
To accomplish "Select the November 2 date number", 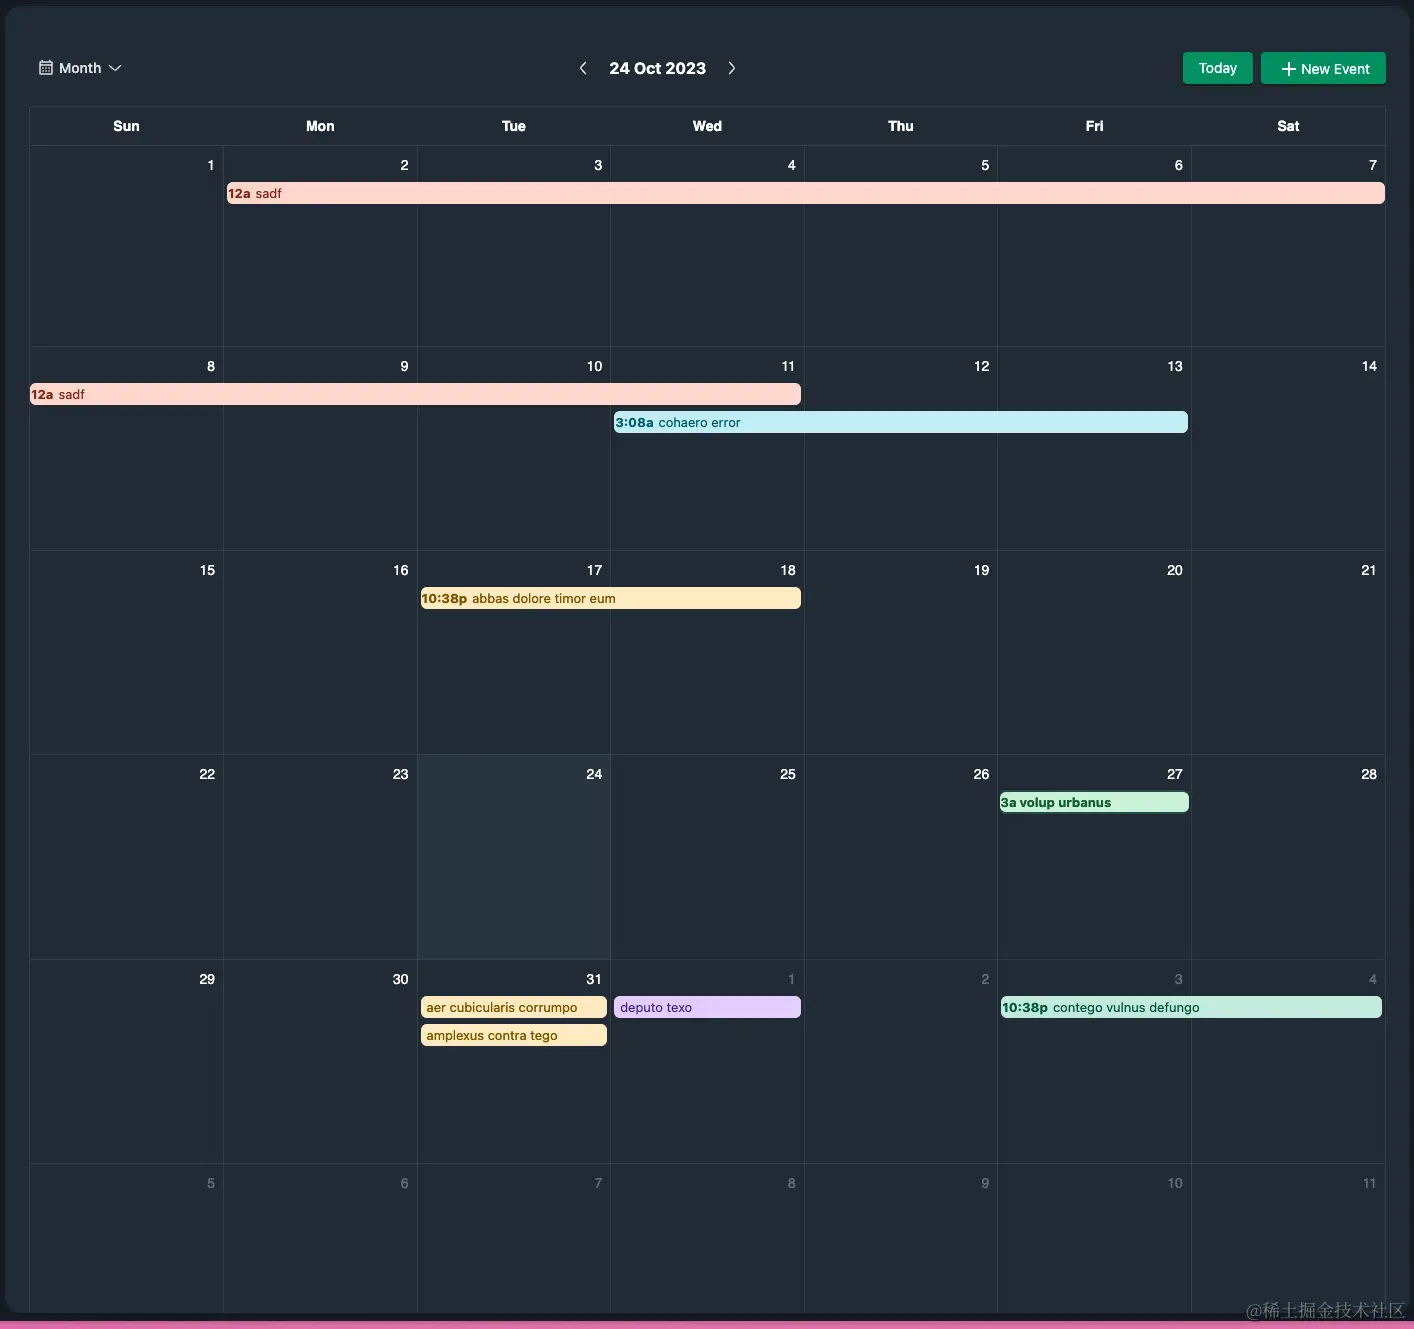I will point(985,979).
